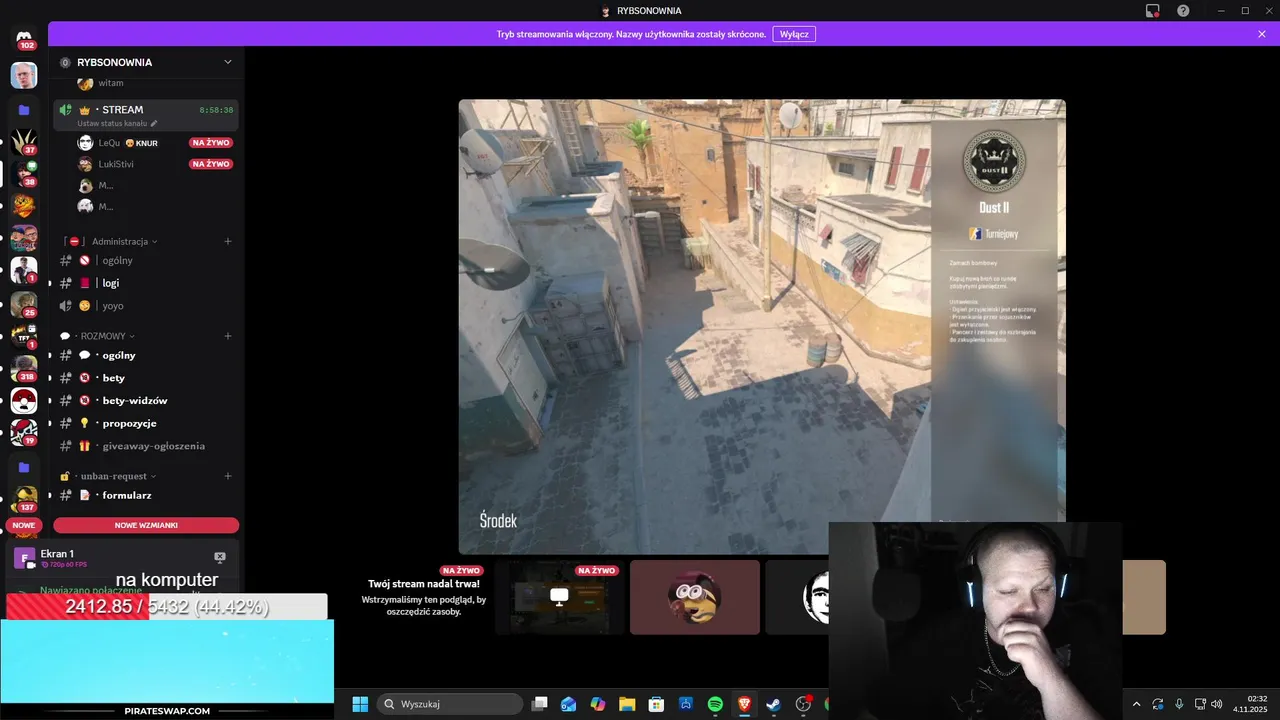The width and height of the screenshot is (1280, 720).
Task: Open the Windows Start menu
Action: tap(360, 704)
